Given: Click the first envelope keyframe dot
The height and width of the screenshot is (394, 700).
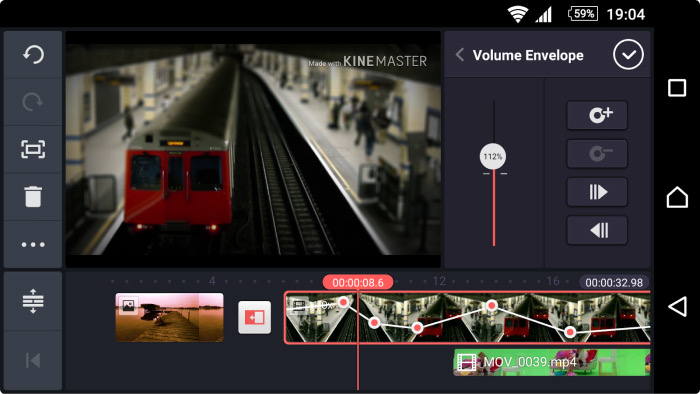Looking at the screenshot, I should pyautogui.click(x=343, y=303).
